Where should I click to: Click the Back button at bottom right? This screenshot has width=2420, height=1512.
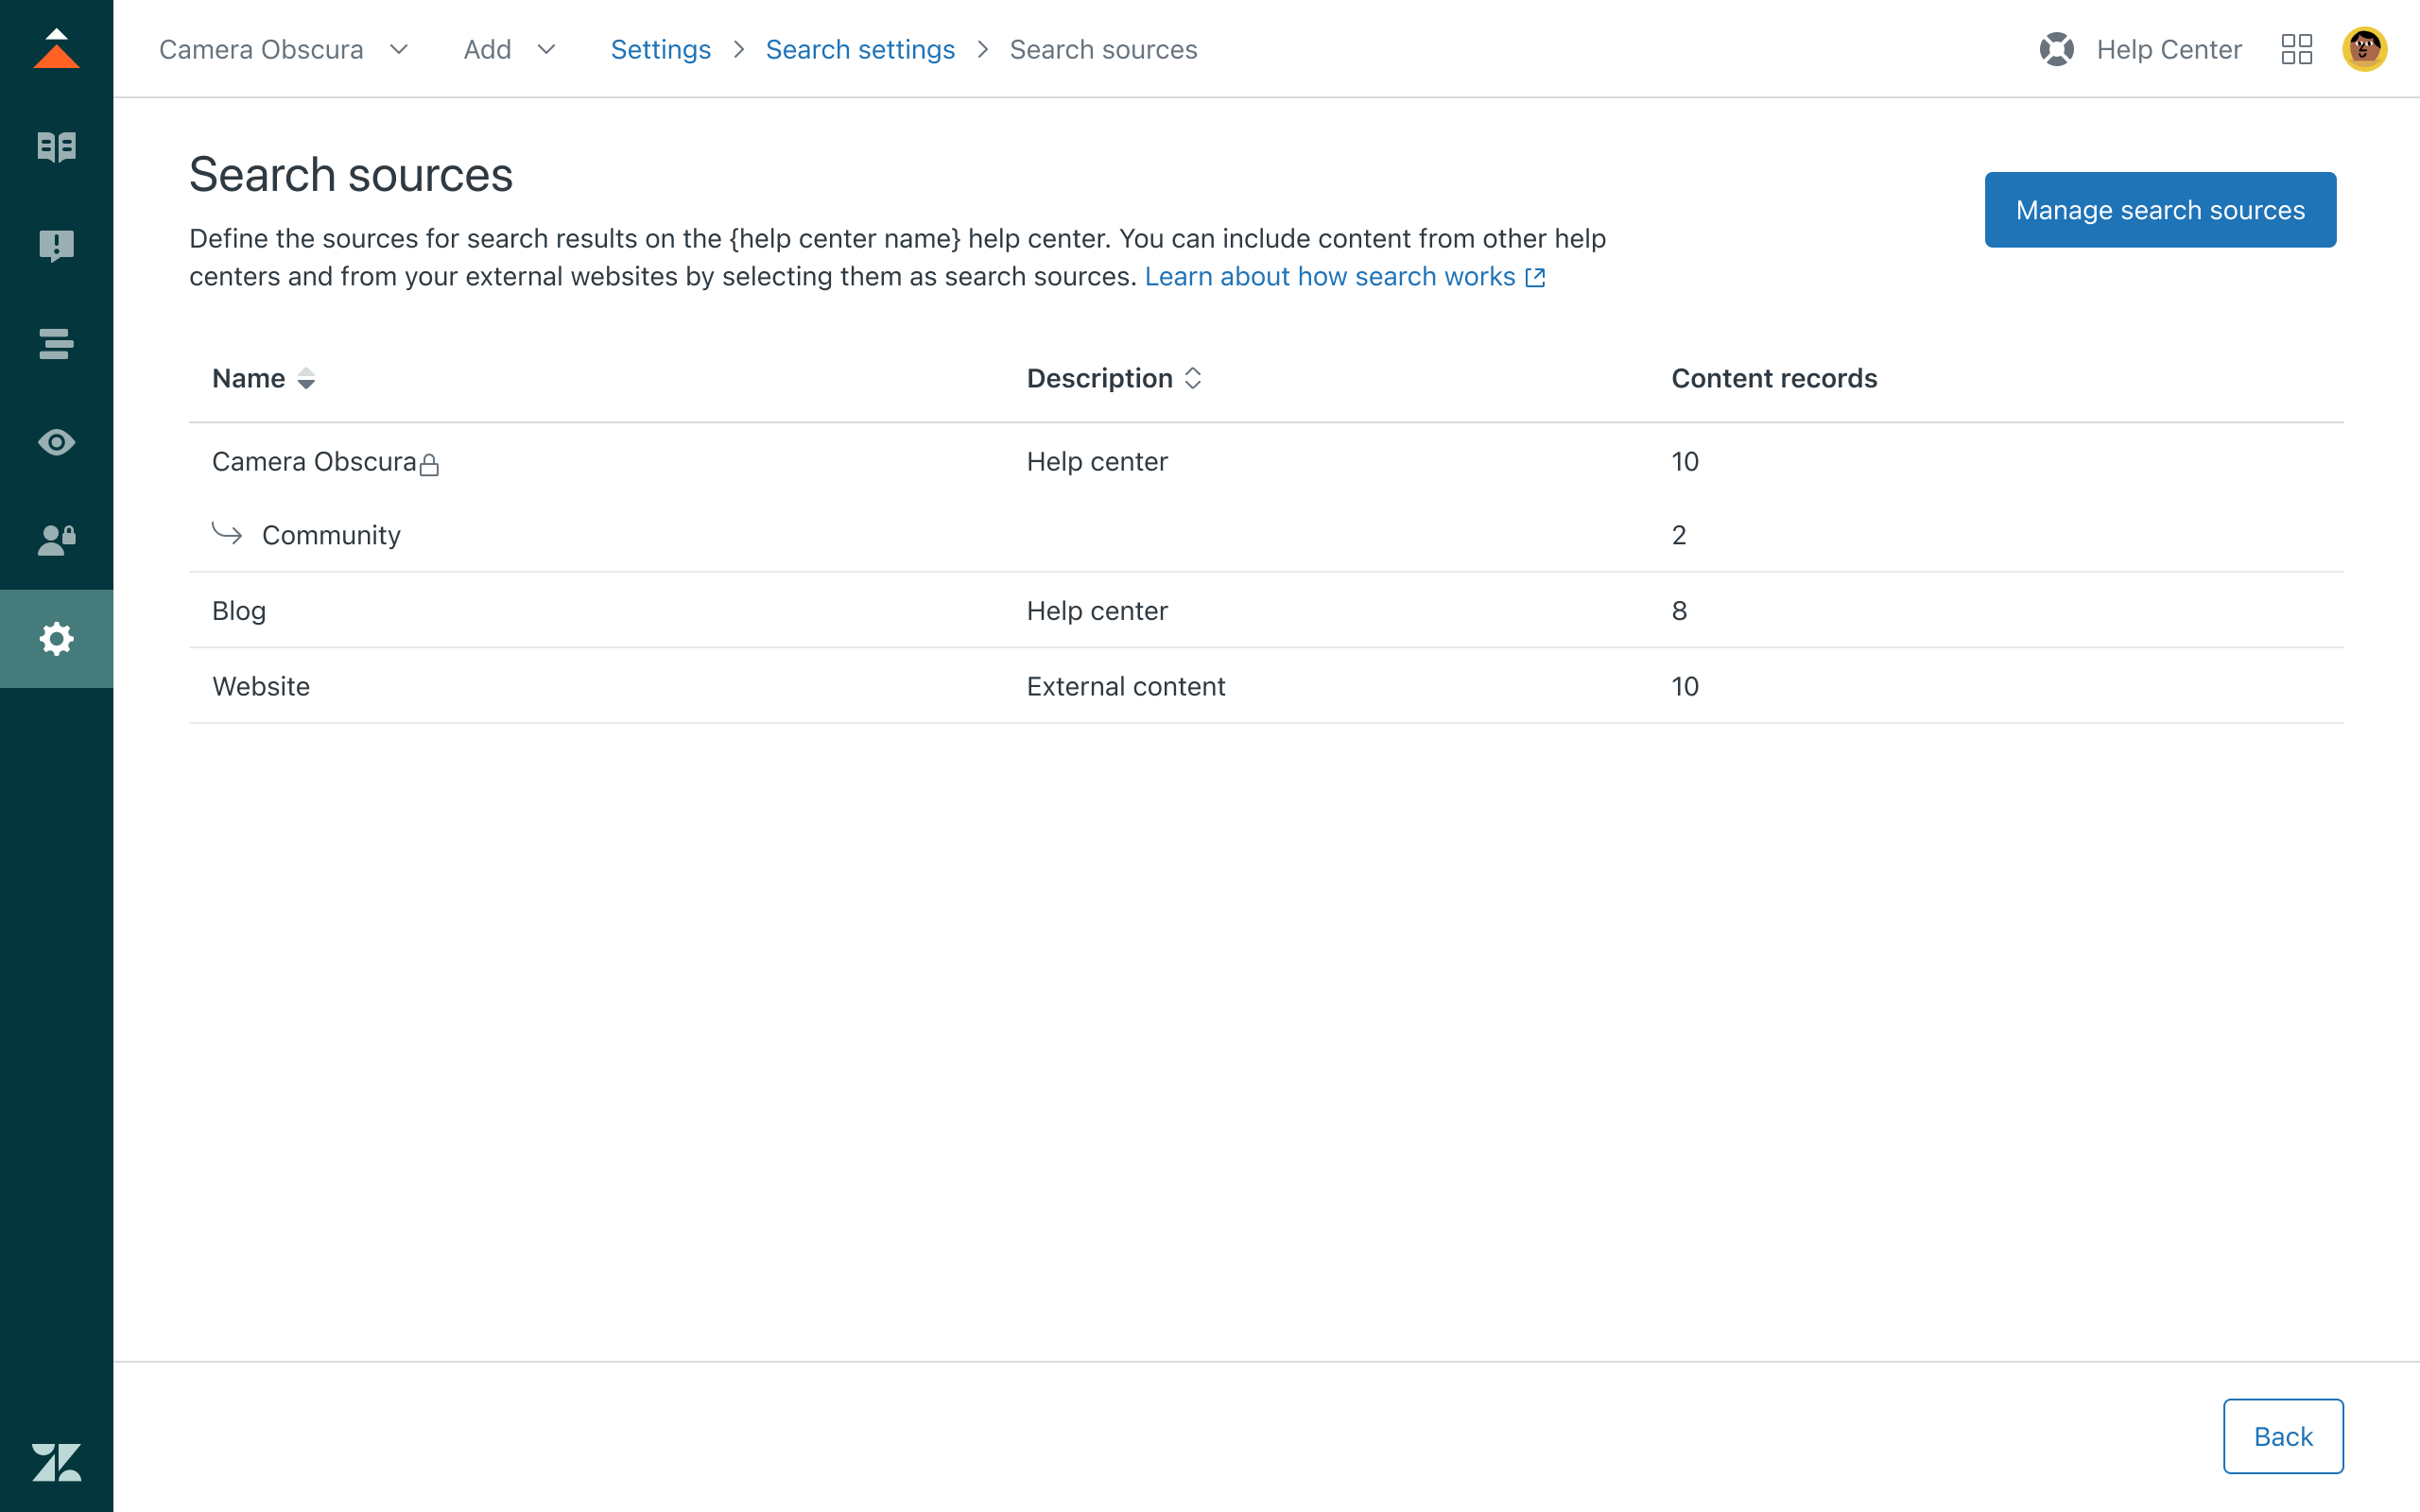point(2282,1435)
